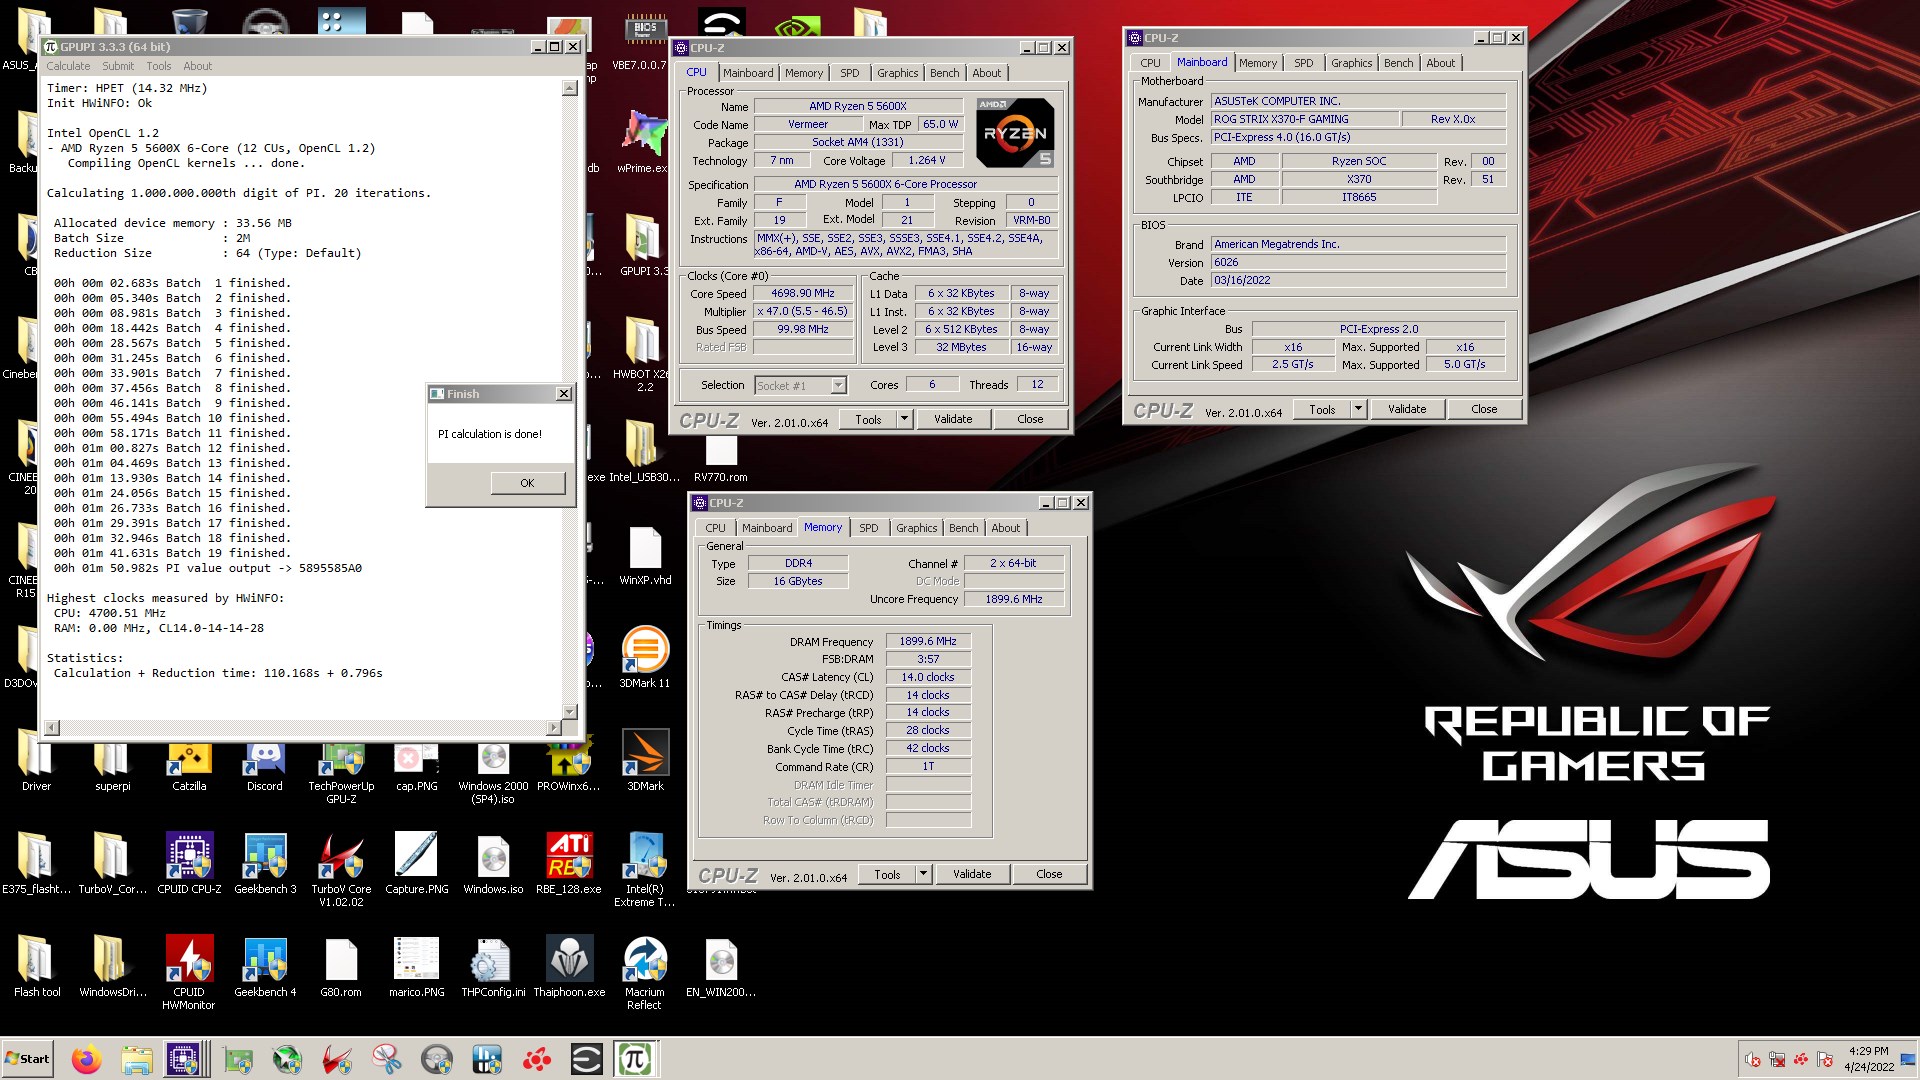Viewport: 1920px width, 1080px height.
Task: Open About tab in Memory CPU-Z window
Action: pos(1006,528)
